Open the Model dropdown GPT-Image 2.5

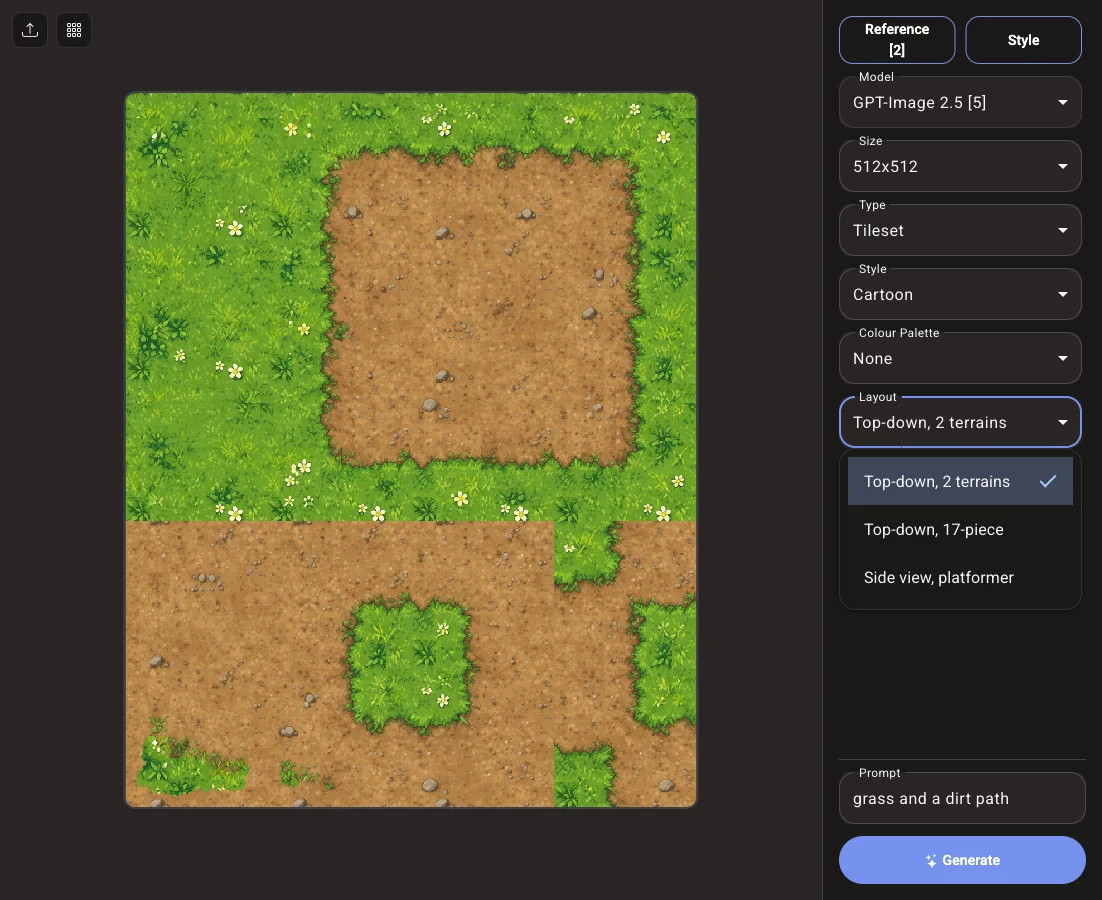tap(960, 103)
